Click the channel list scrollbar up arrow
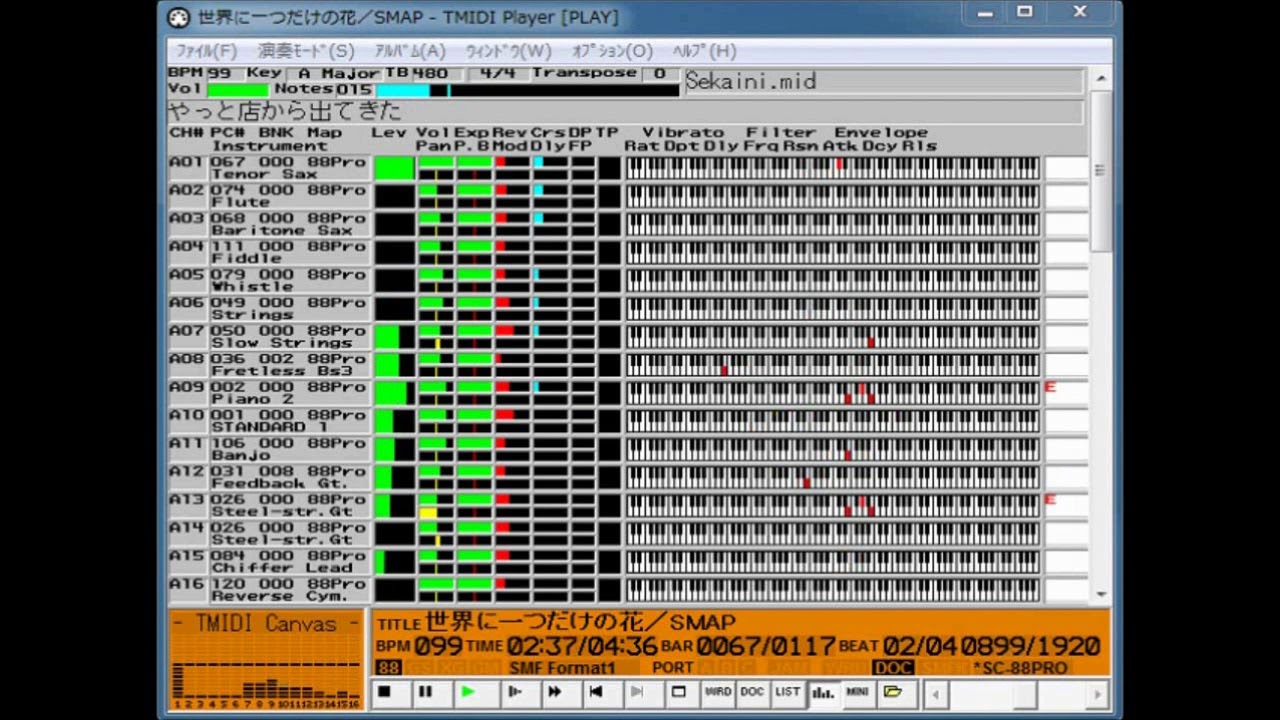This screenshot has width=1280, height=720. click(1101, 78)
